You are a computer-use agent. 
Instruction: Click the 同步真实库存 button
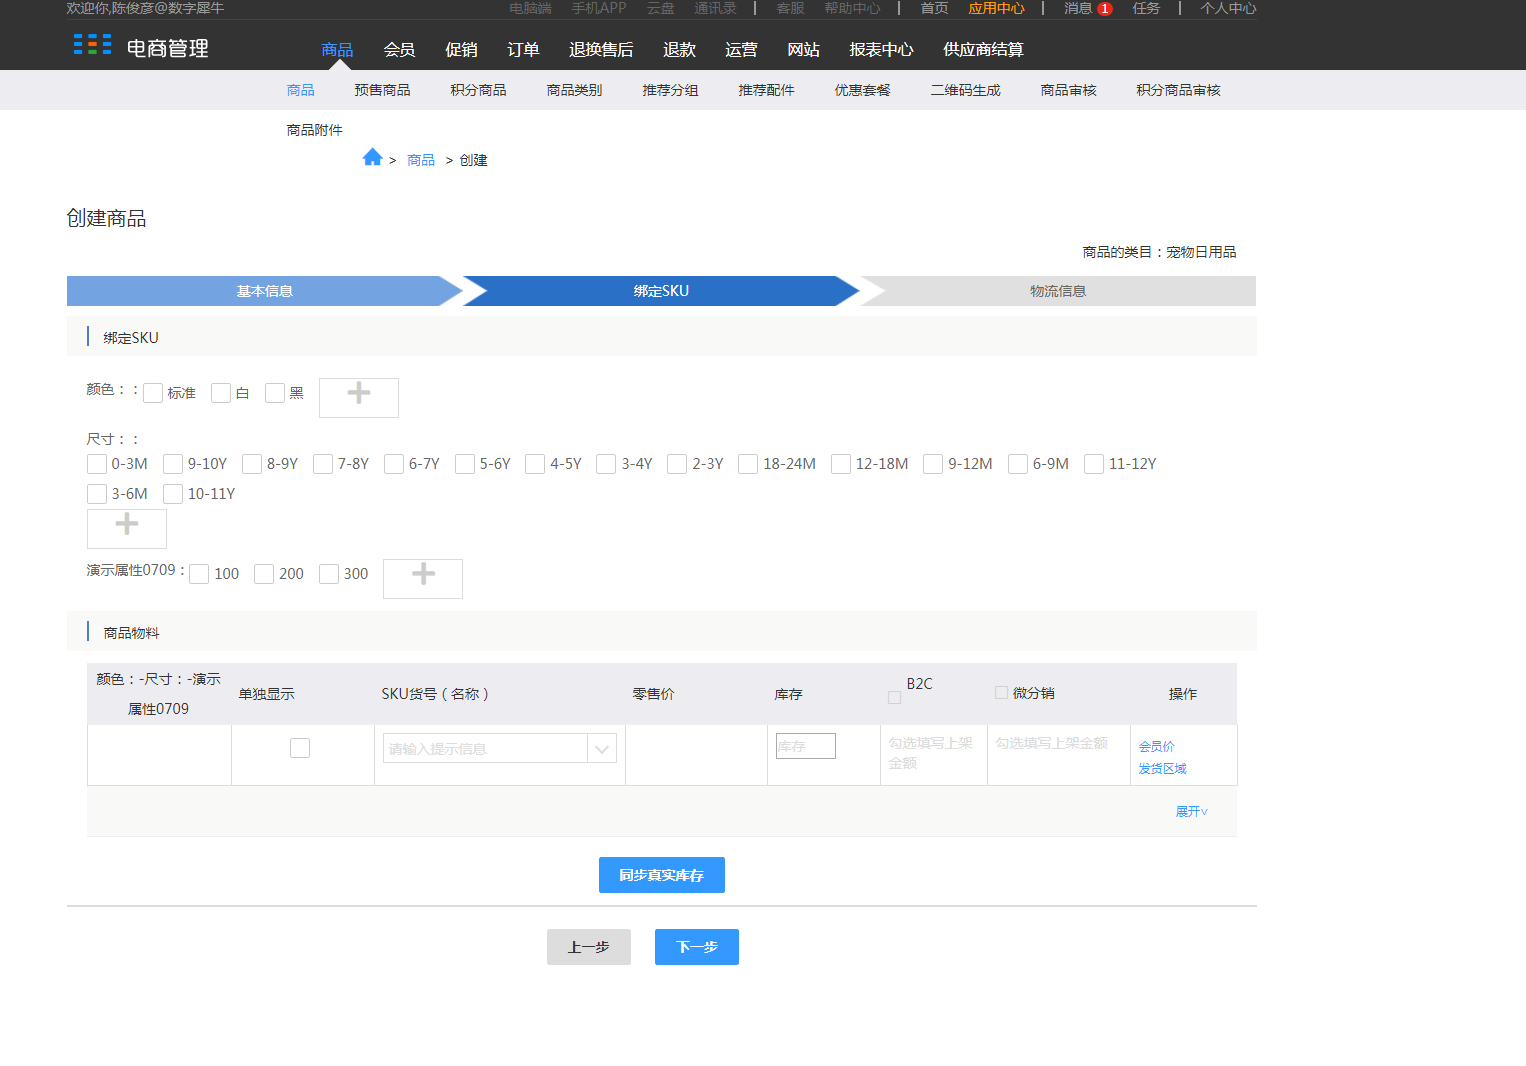point(661,875)
